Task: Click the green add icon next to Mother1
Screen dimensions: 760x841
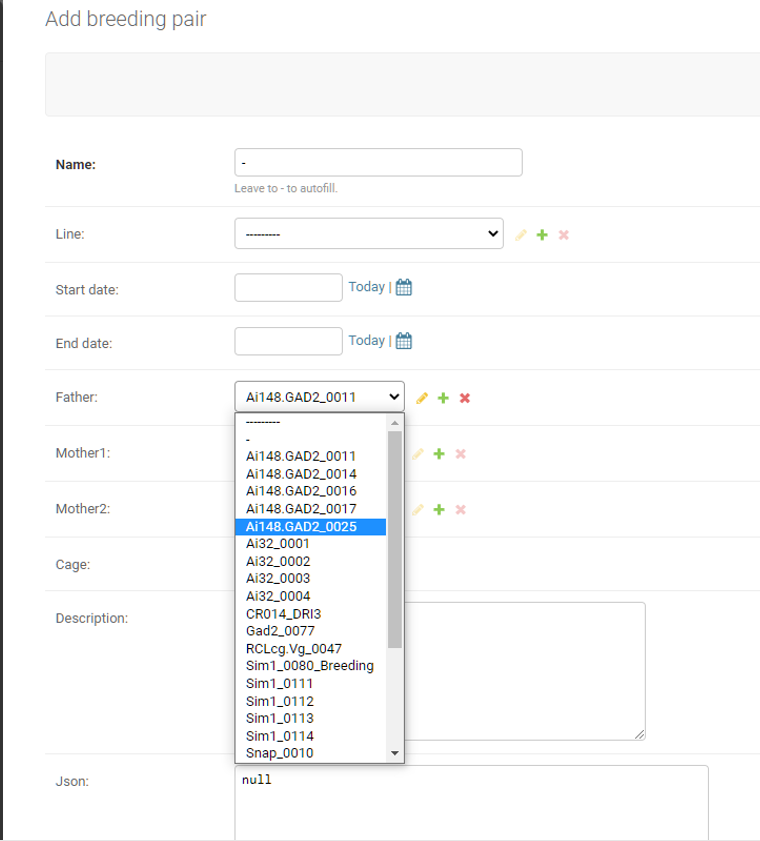Action: coord(439,453)
